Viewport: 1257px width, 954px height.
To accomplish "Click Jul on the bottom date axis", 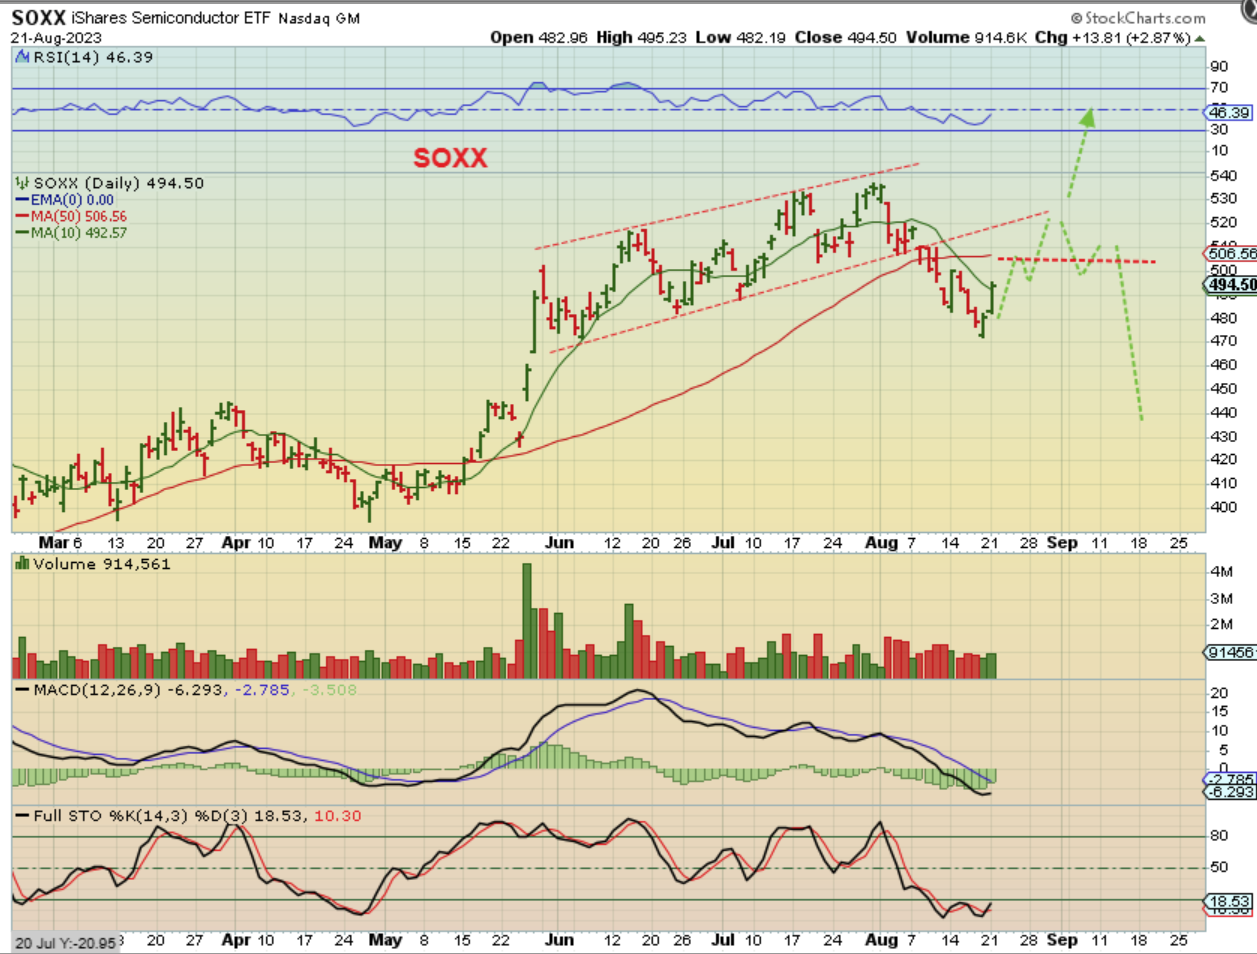I will click(x=722, y=940).
